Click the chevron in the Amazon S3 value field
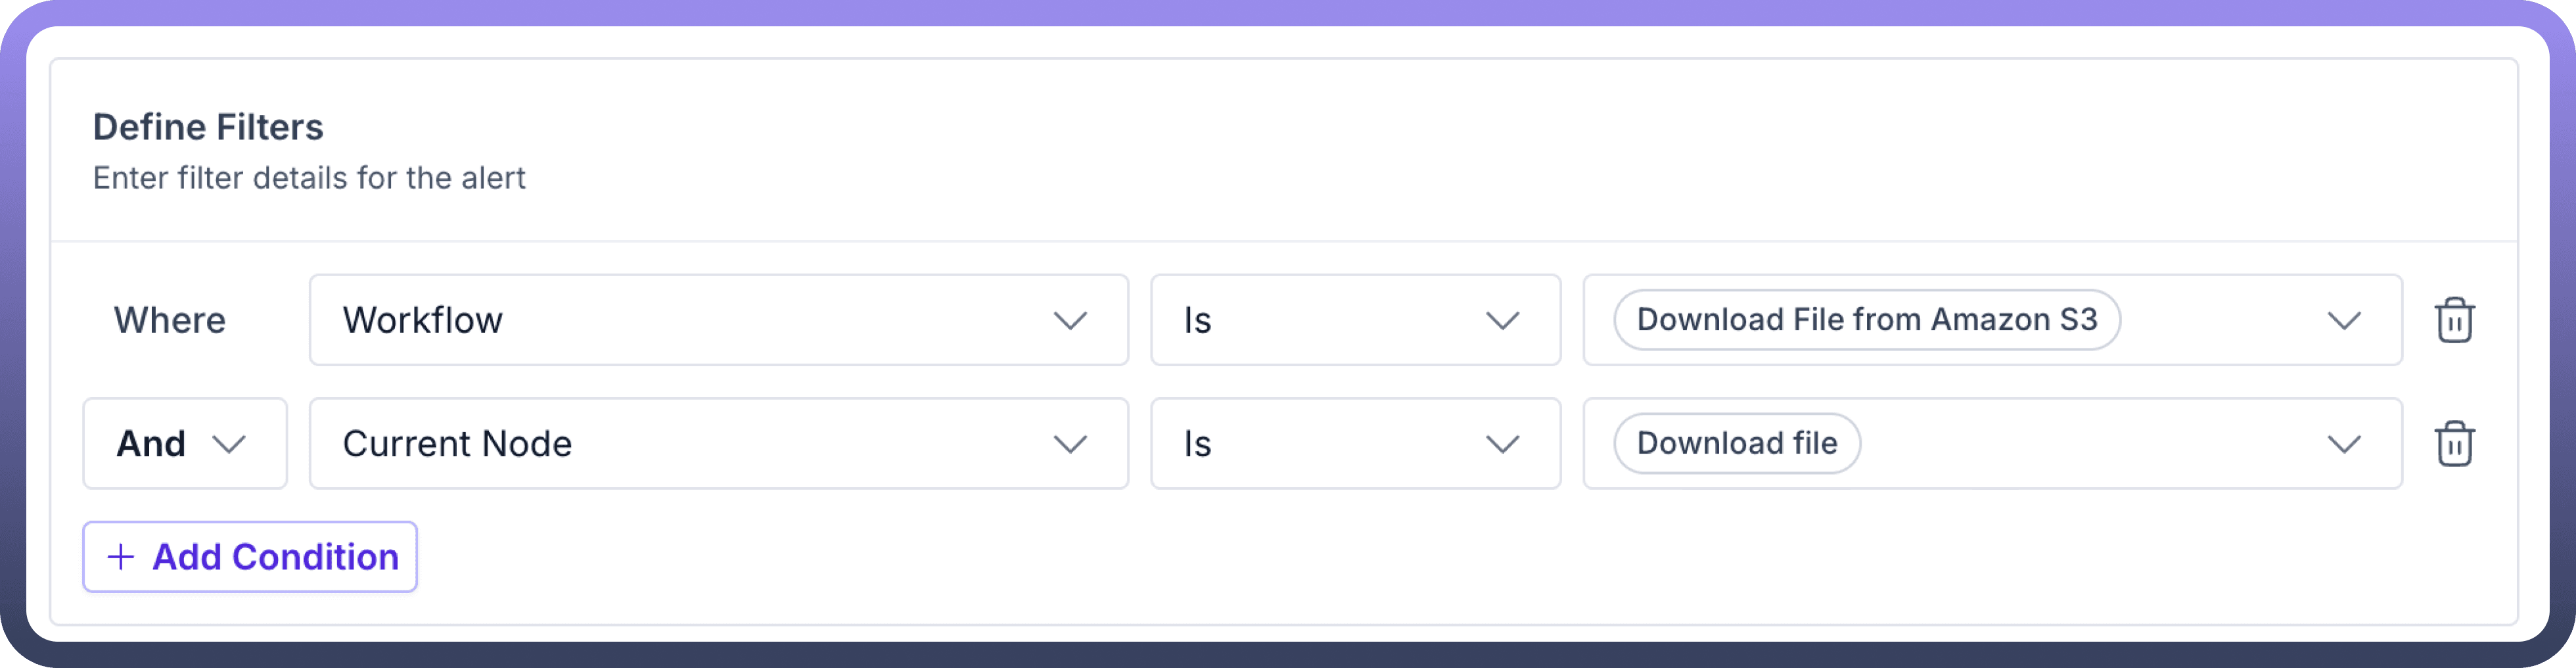Viewport: 2576px width, 668px height. coord(2343,321)
